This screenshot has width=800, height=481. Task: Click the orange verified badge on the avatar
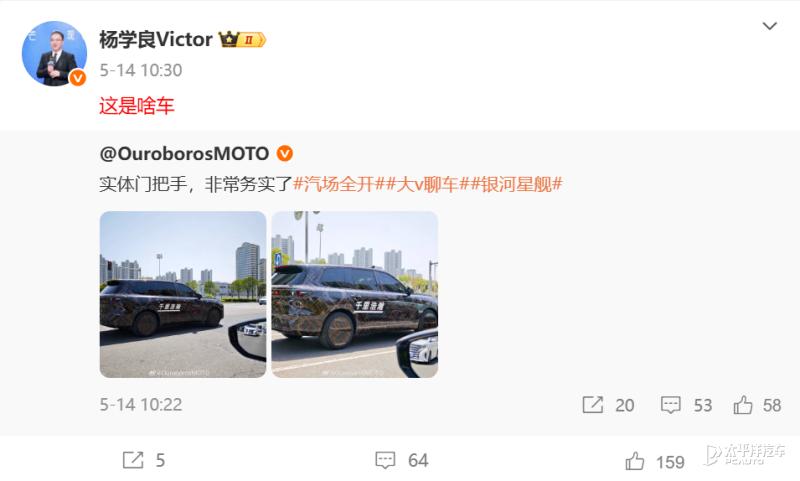(77, 78)
